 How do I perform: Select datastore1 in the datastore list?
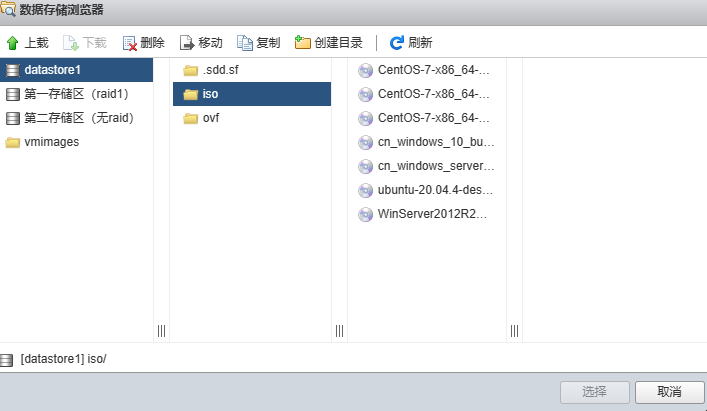point(77,70)
